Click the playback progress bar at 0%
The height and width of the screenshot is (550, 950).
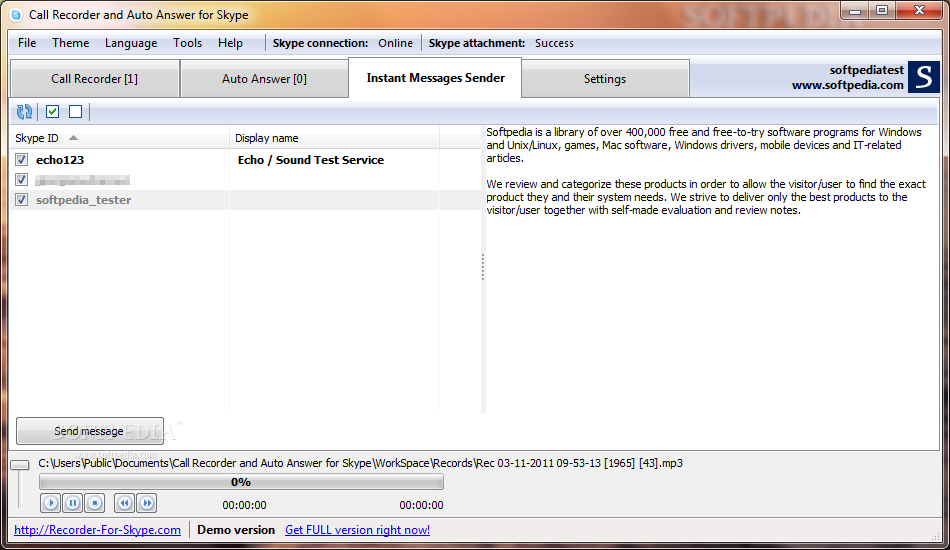241,482
